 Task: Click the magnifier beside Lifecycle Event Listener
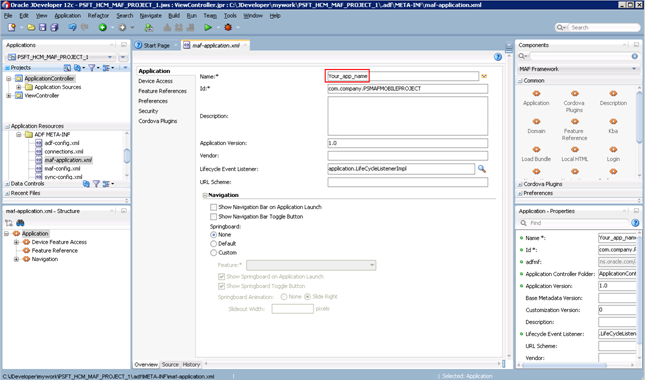pos(482,168)
